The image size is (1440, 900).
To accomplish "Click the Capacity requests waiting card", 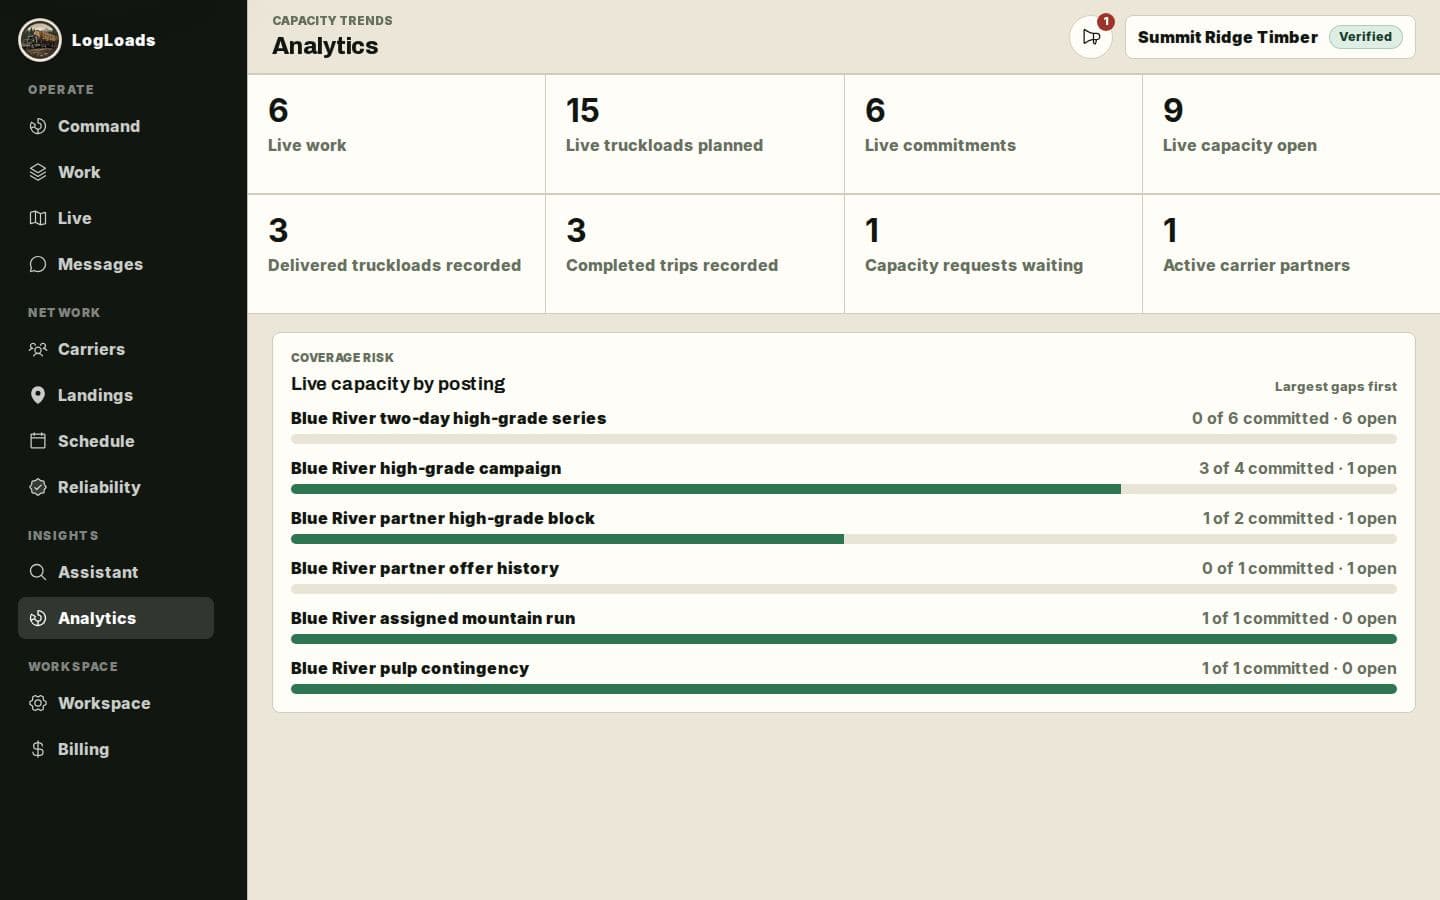I will click(993, 254).
